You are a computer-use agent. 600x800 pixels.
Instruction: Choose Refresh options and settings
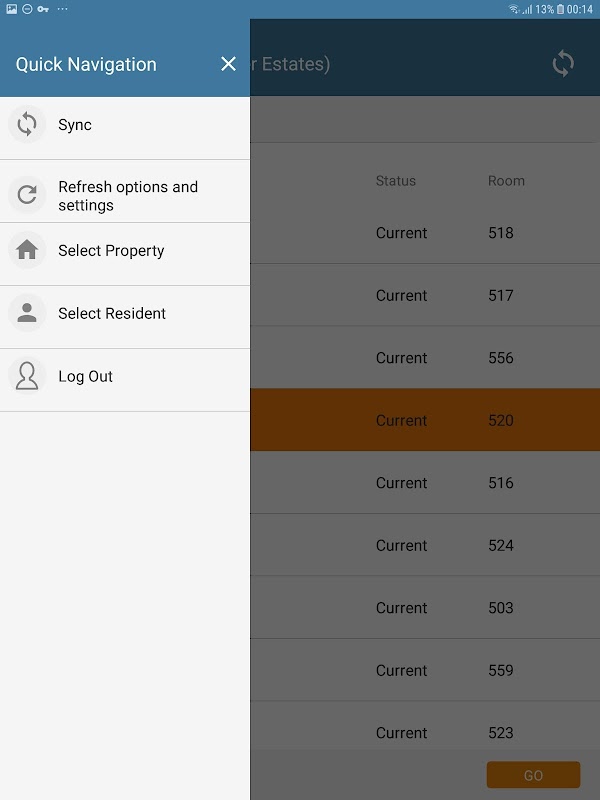tap(128, 196)
